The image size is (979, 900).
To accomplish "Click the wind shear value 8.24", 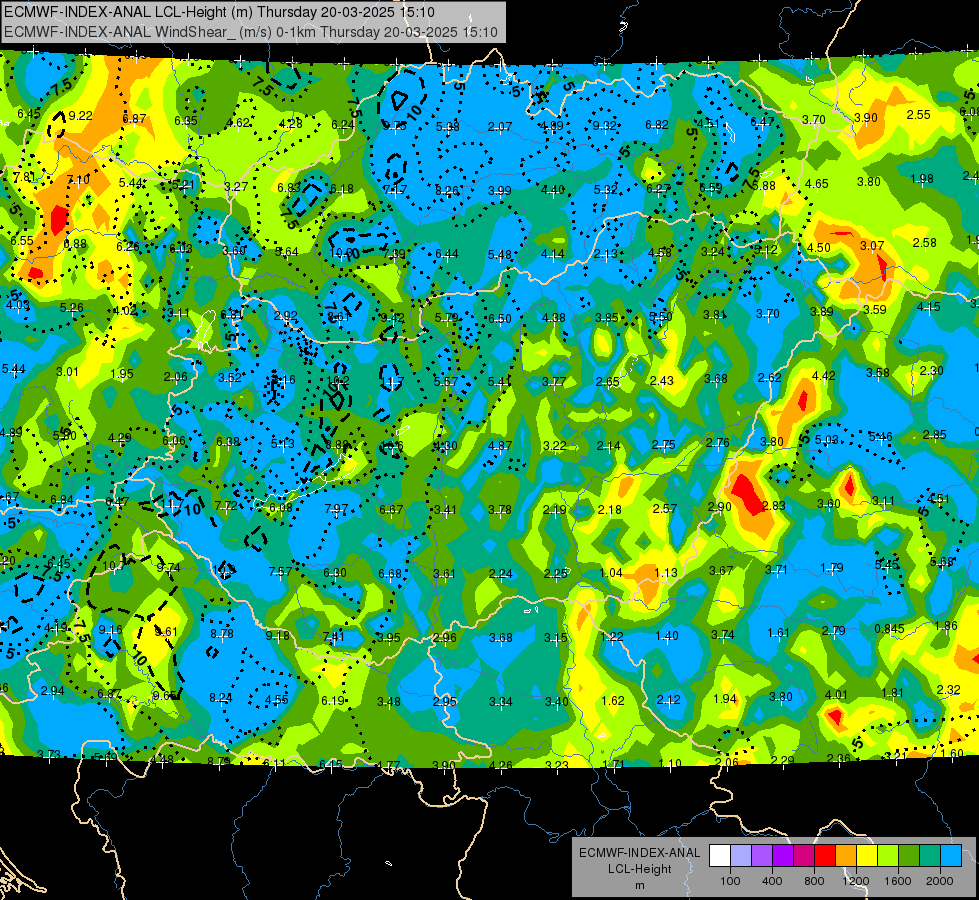I will tap(220, 698).
